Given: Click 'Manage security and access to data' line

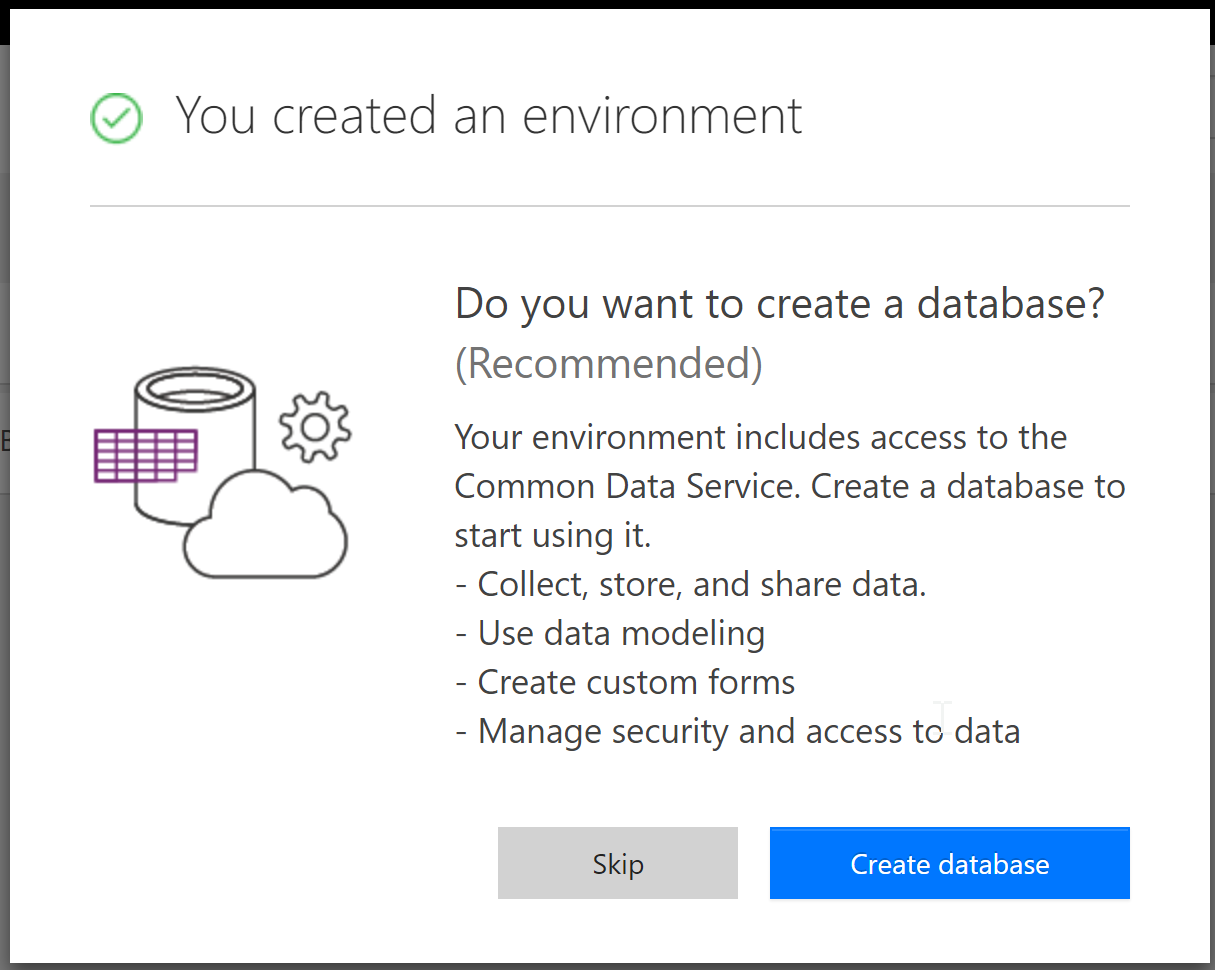Looking at the screenshot, I should [x=738, y=731].
